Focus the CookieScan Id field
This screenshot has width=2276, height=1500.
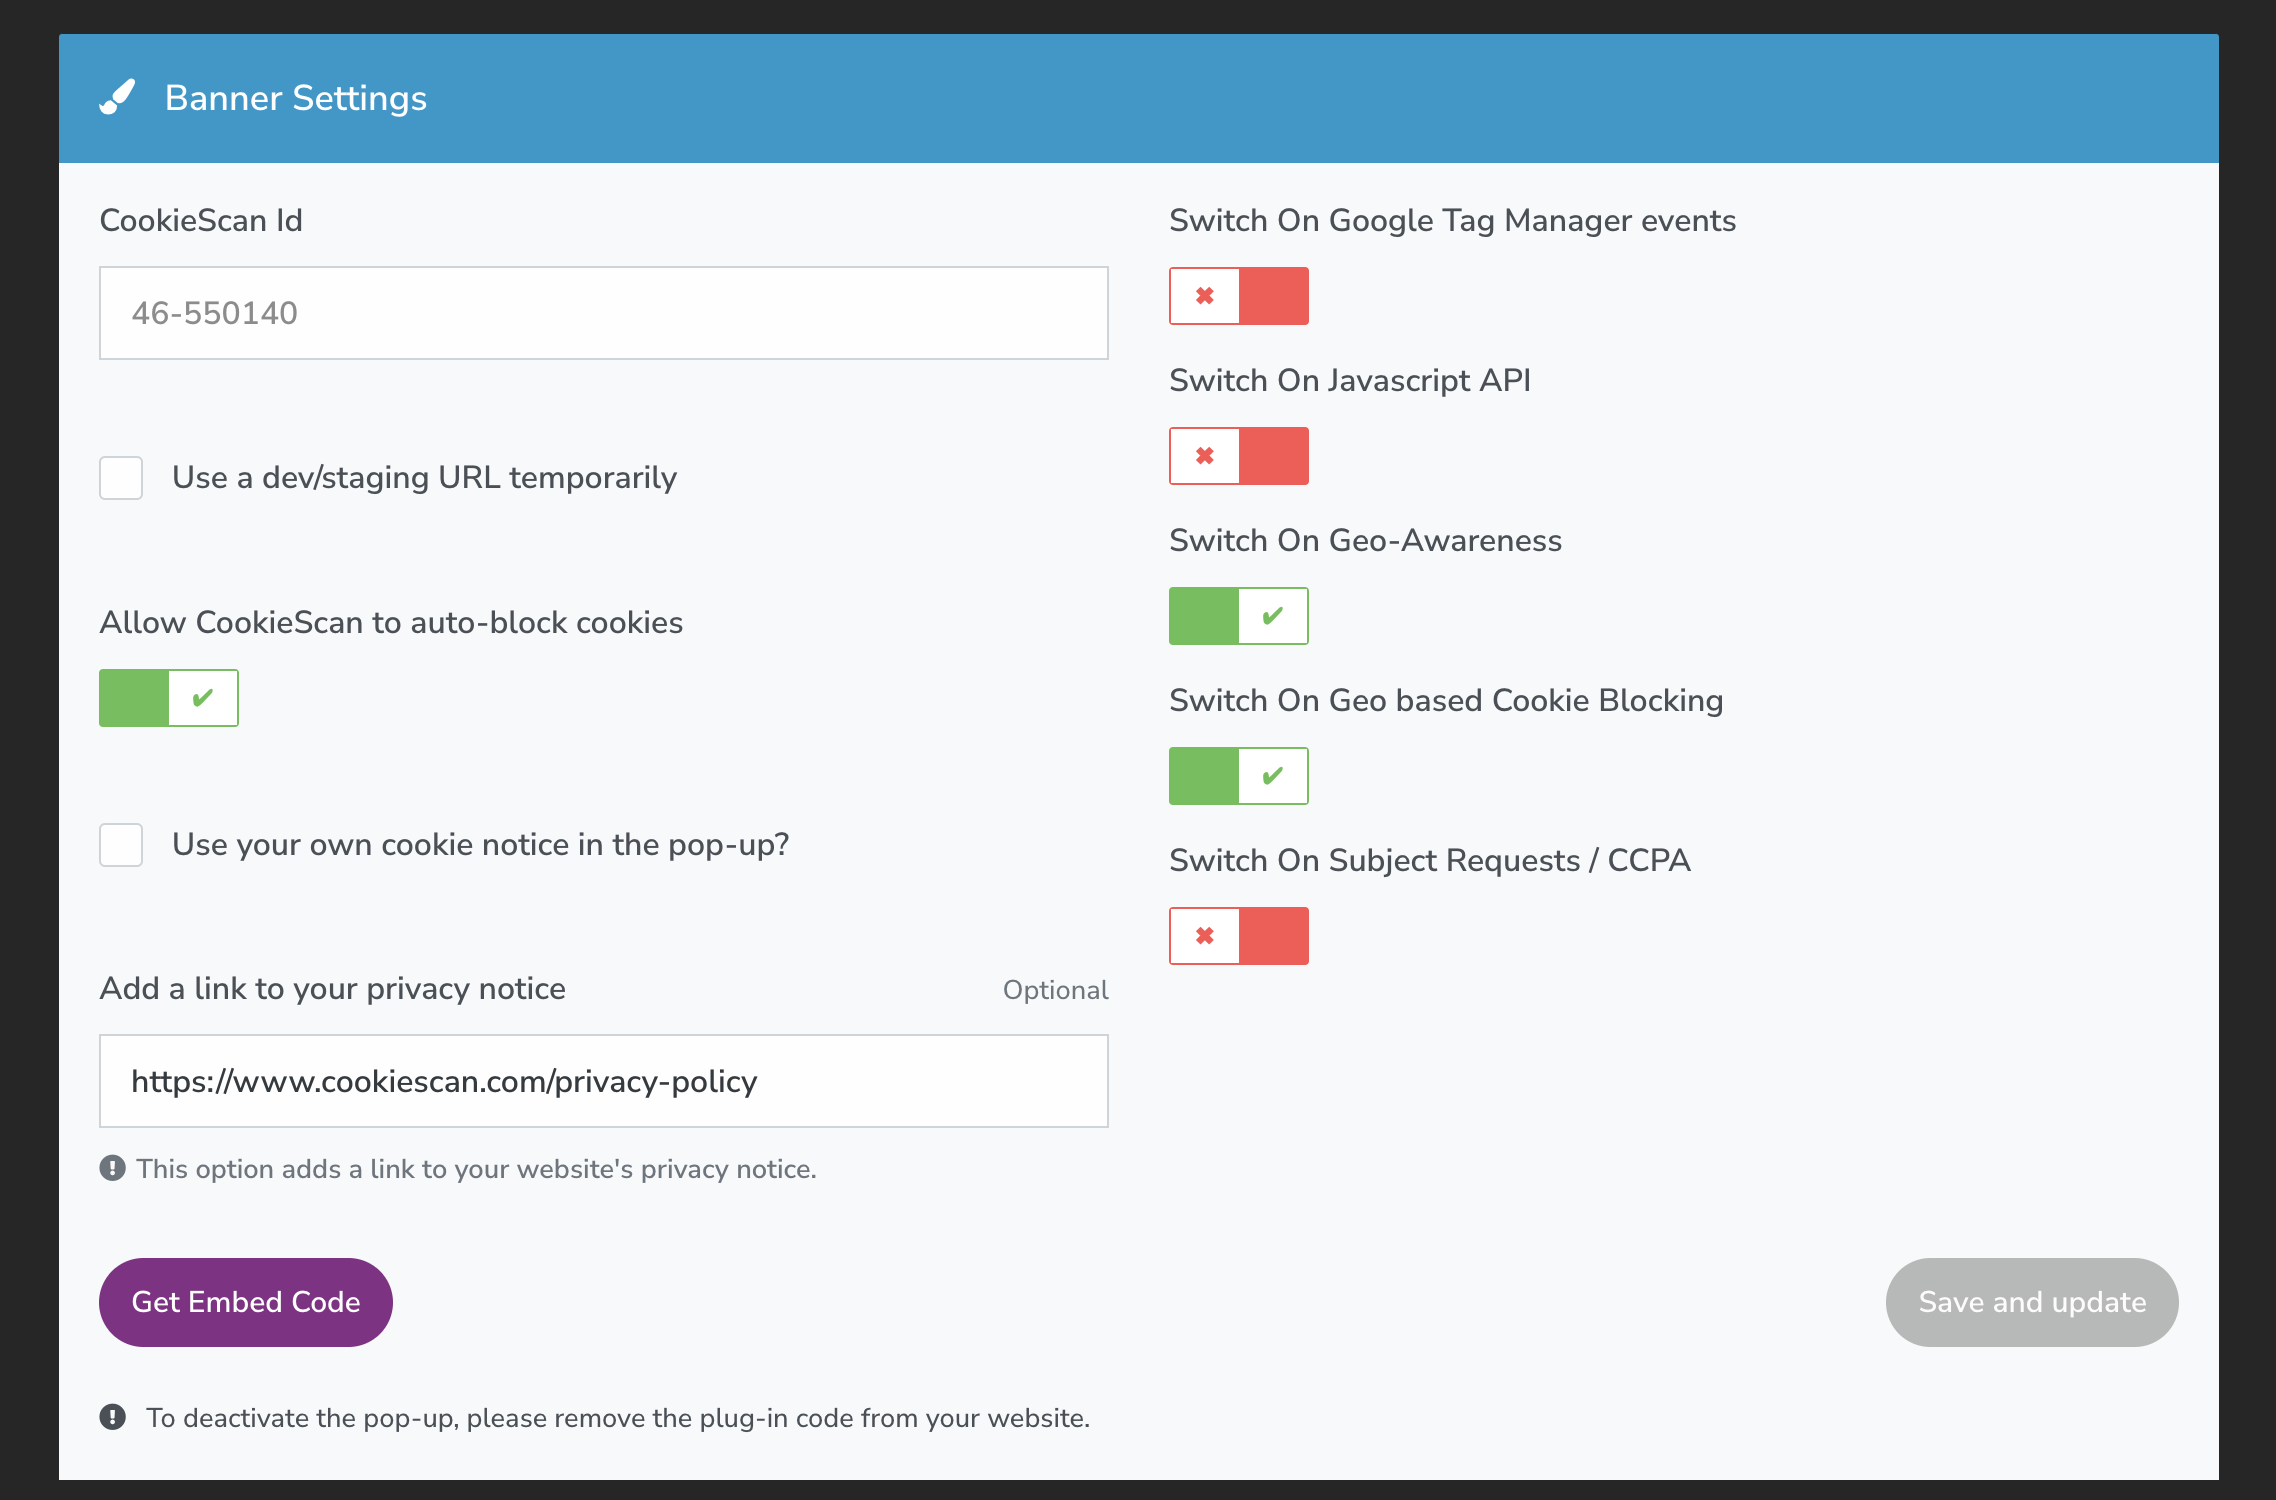click(x=604, y=313)
